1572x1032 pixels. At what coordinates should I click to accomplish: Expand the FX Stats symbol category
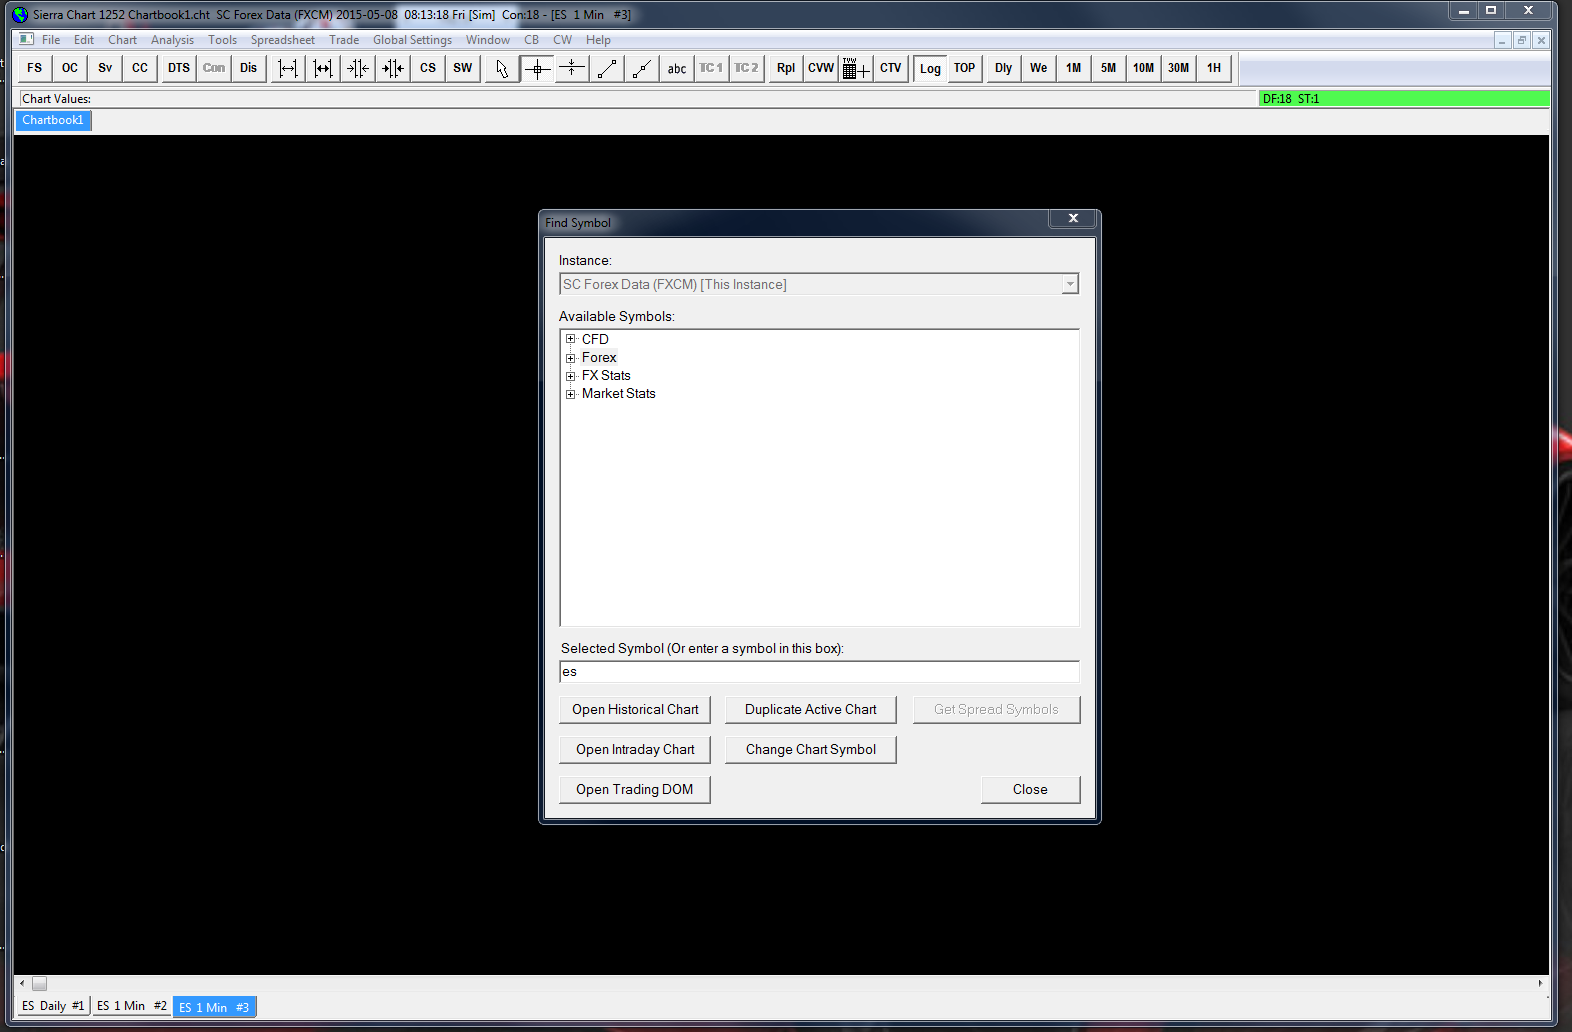(x=571, y=375)
